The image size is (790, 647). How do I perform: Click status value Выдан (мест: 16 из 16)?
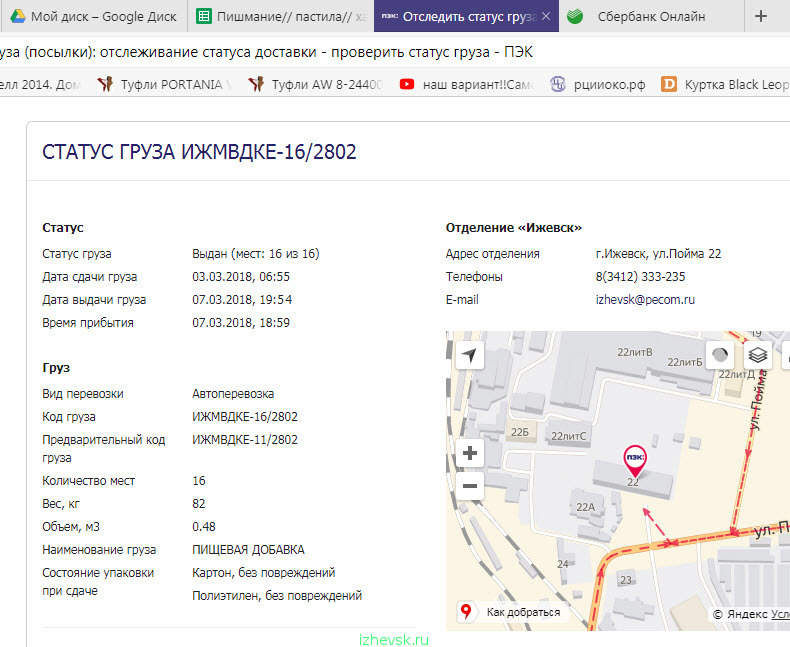pyautogui.click(x=256, y=254)
